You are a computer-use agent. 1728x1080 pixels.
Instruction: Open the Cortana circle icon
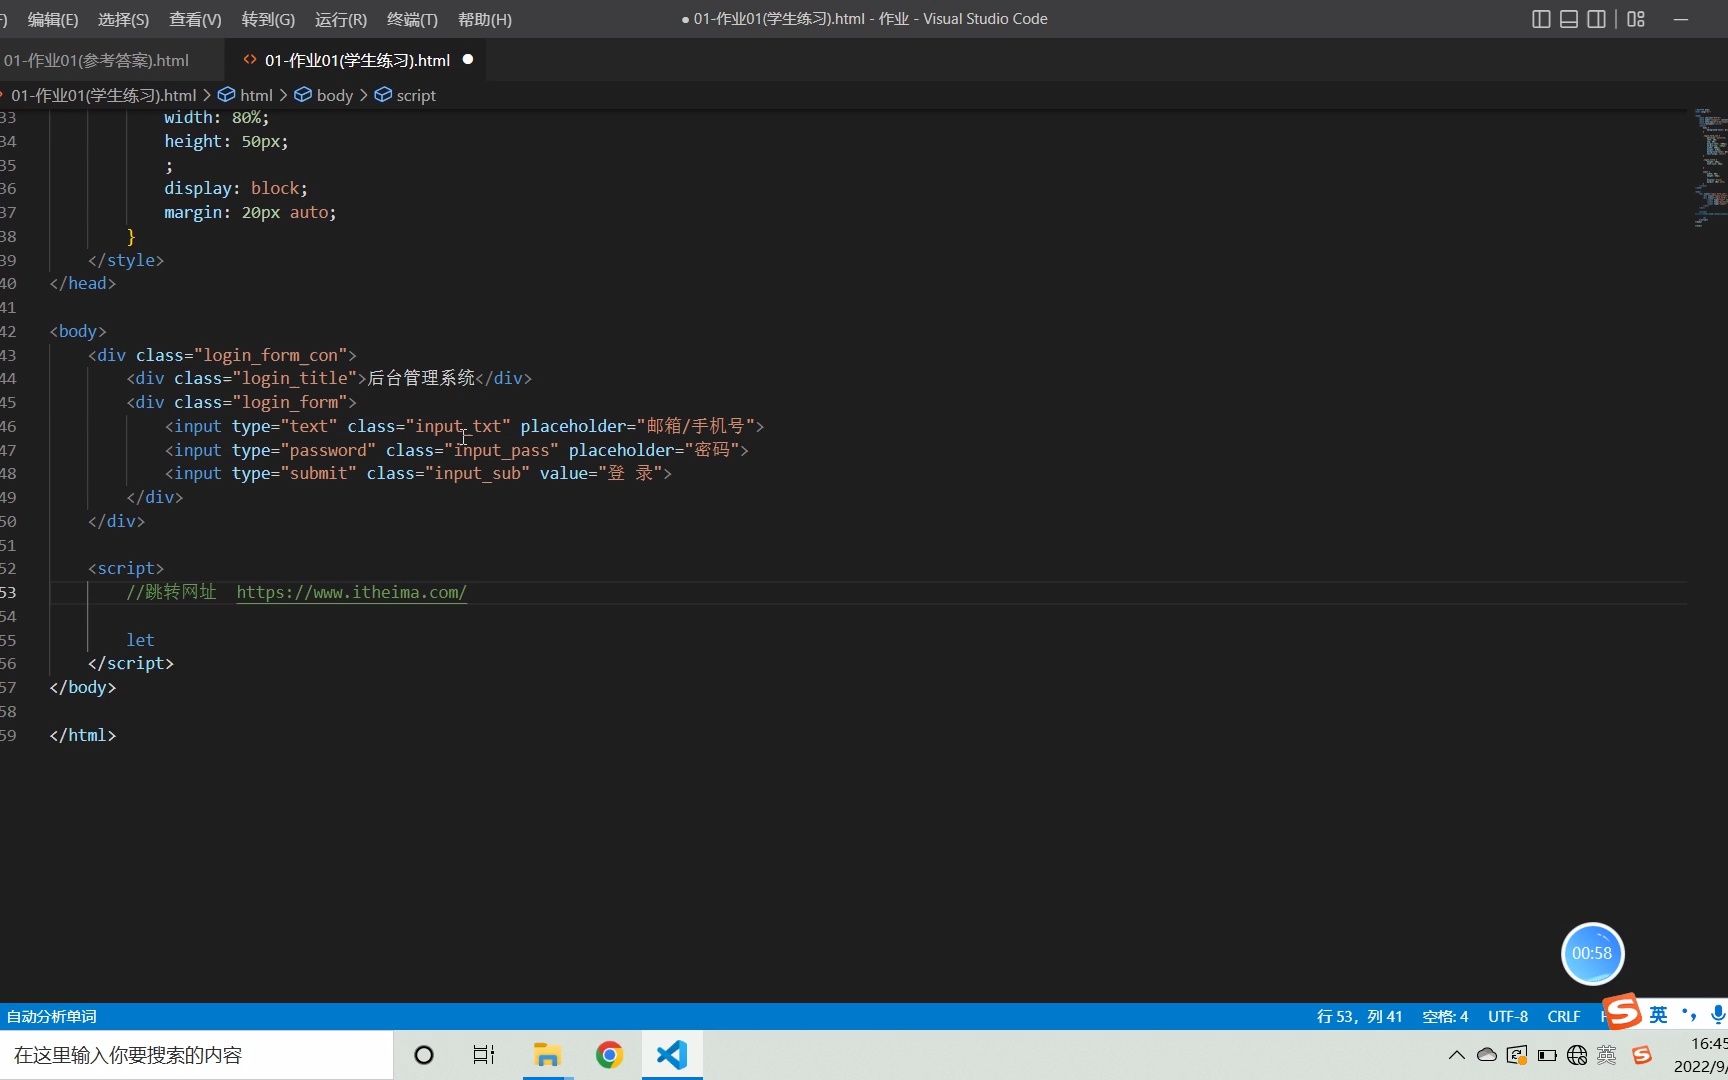[424, 1055]
